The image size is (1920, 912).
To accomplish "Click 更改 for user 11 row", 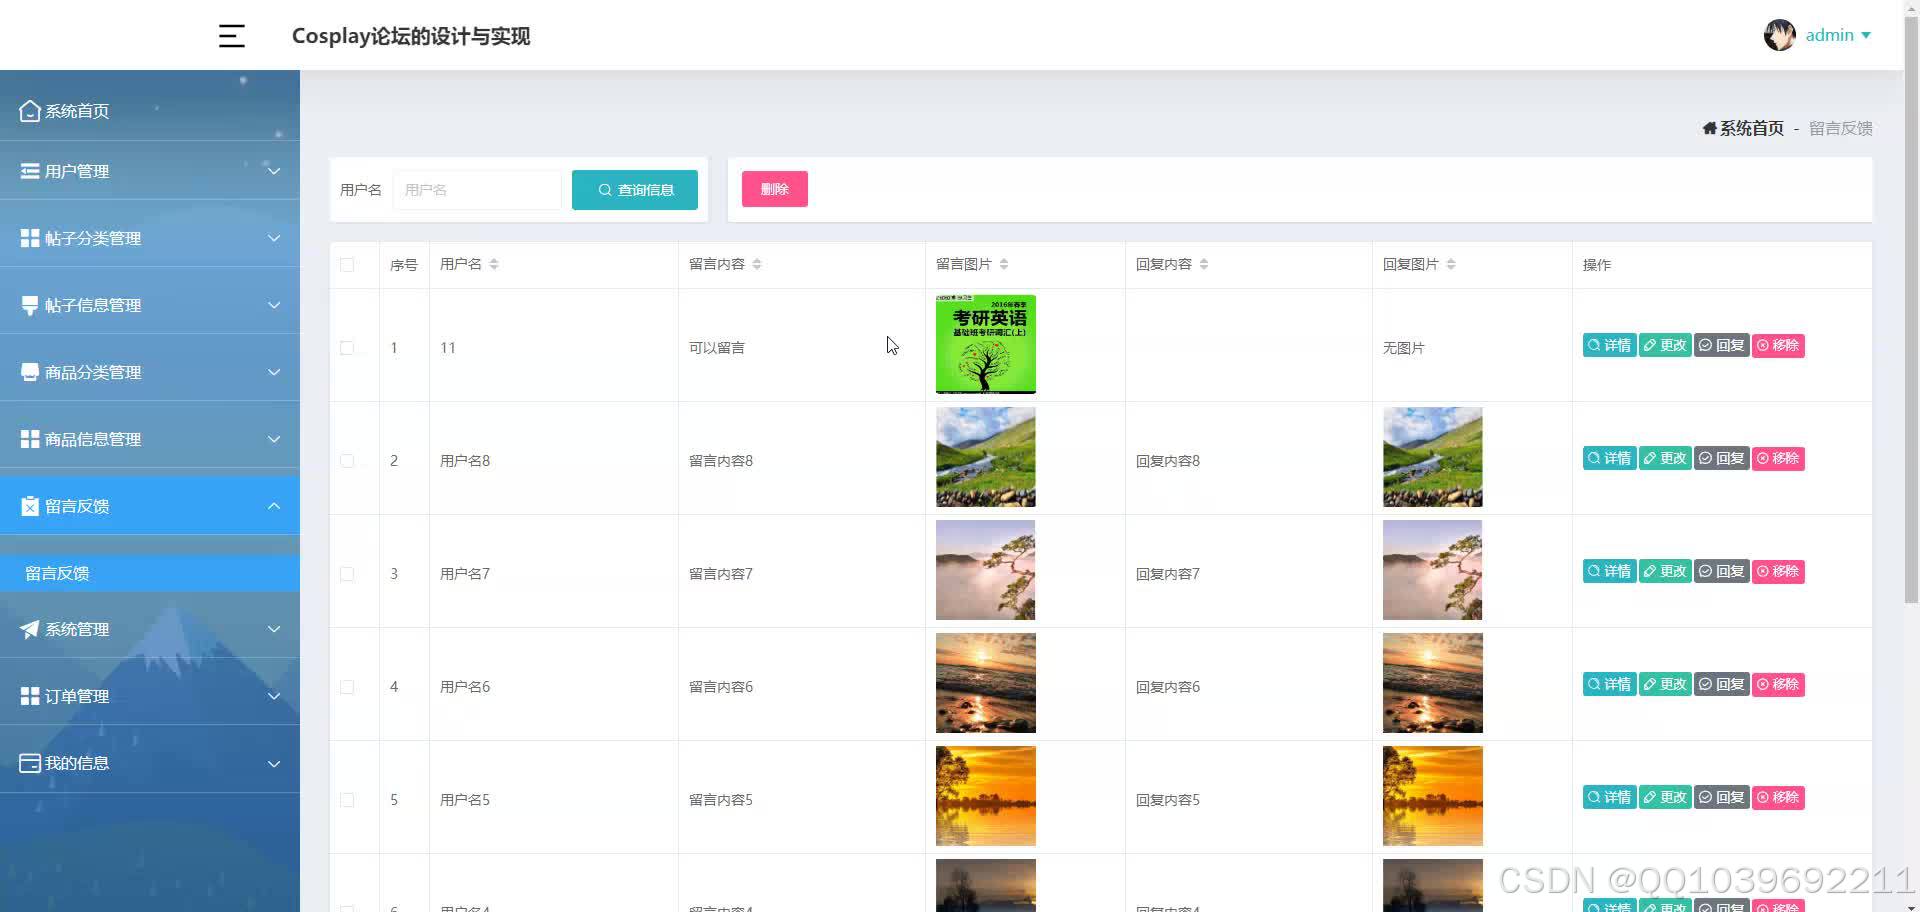I will pyautogui.click(x=1665, y=346).
